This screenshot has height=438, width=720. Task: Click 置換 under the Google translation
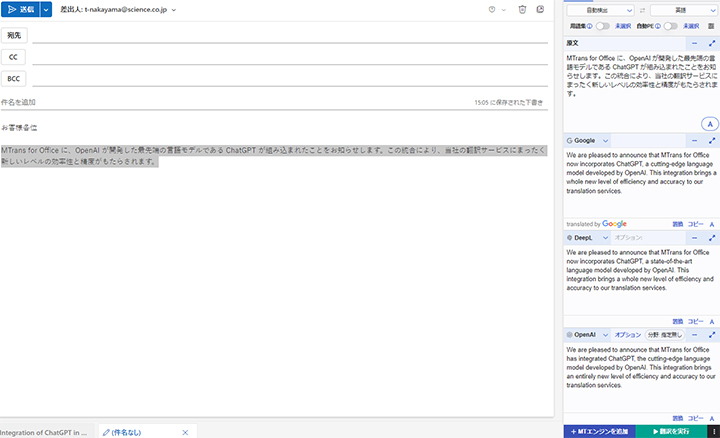[678, 224]
